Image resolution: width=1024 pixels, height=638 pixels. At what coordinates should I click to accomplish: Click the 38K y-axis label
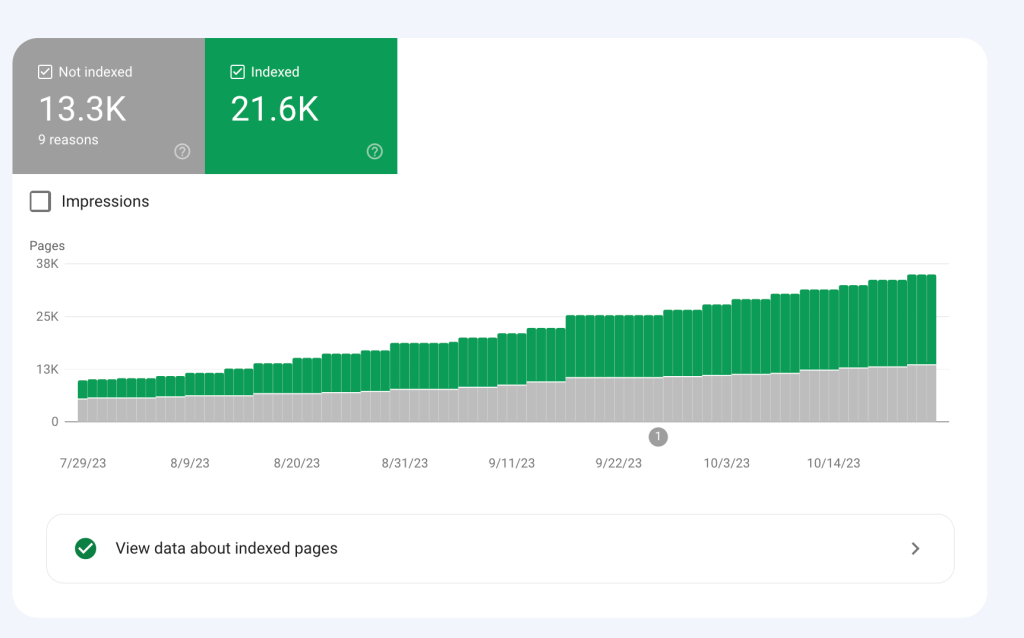[x=47, y=264]
